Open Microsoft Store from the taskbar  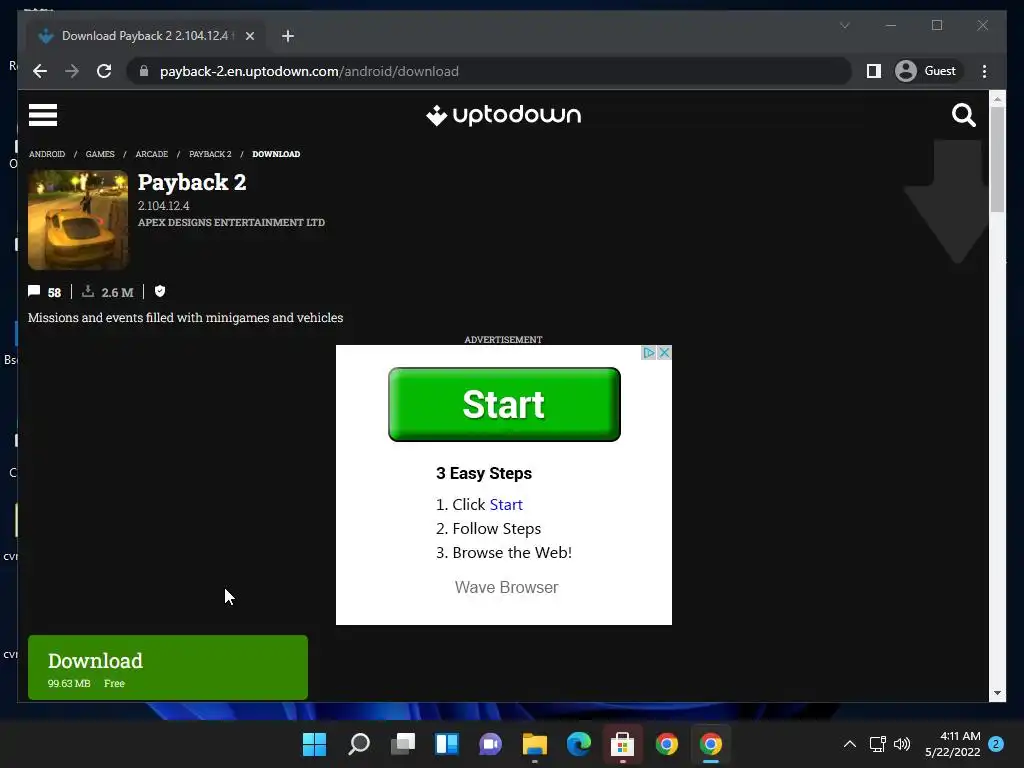pos(622,744)
